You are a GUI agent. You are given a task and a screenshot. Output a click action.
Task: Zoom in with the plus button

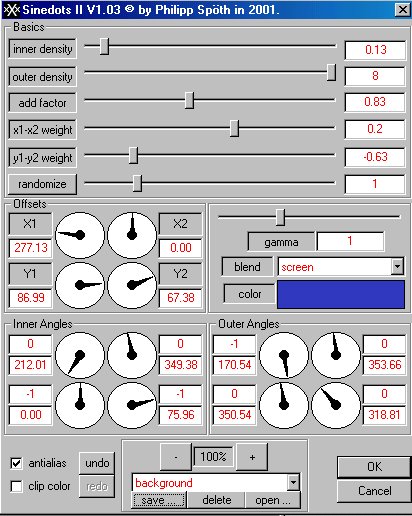pos(252,457)
